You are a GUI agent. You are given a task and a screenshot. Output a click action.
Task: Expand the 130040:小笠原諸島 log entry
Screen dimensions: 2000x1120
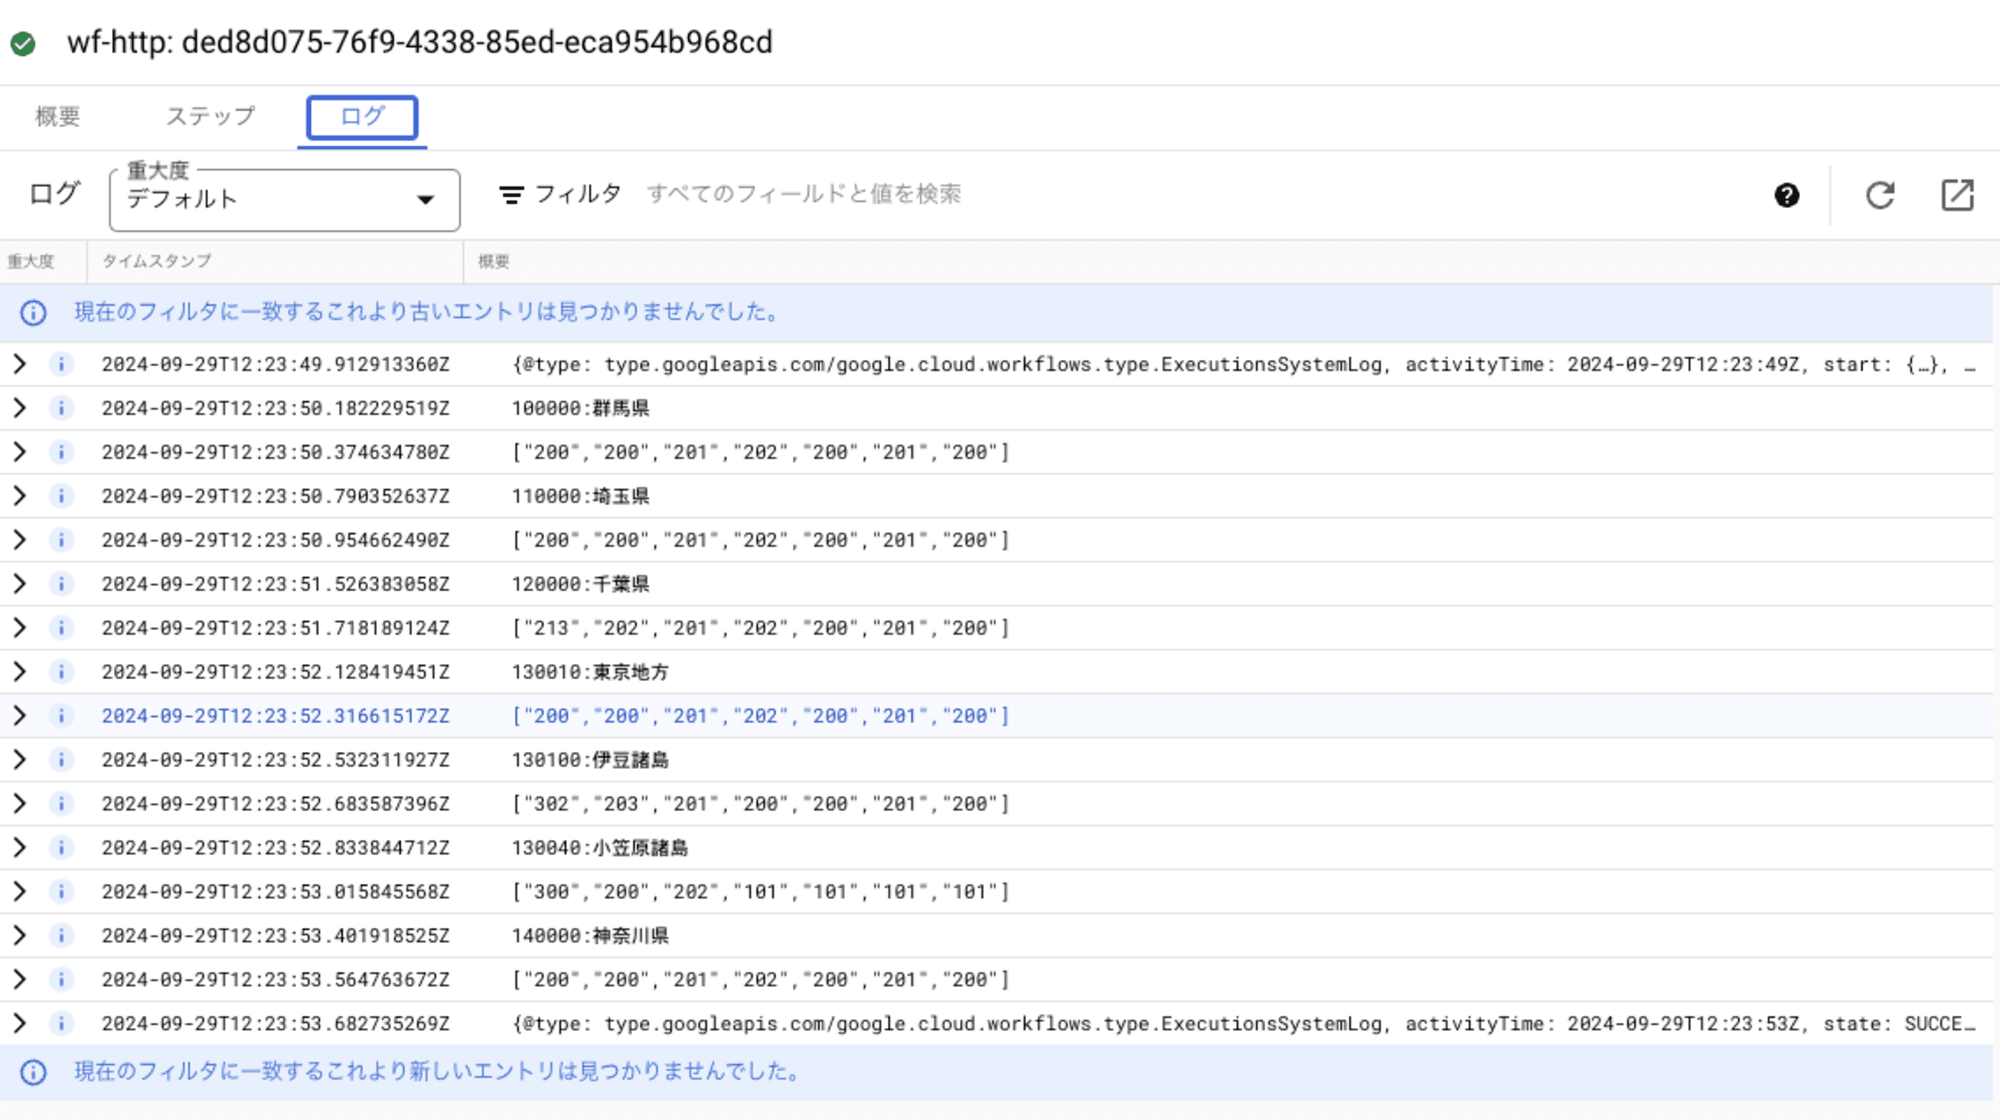[19, 848]
